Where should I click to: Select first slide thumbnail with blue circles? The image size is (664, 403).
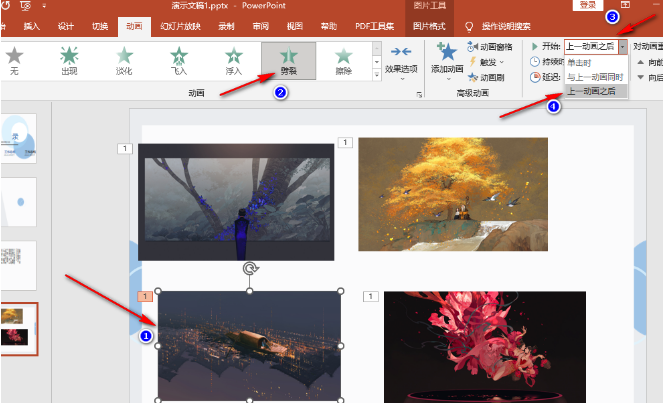click(x=19, y=138)
